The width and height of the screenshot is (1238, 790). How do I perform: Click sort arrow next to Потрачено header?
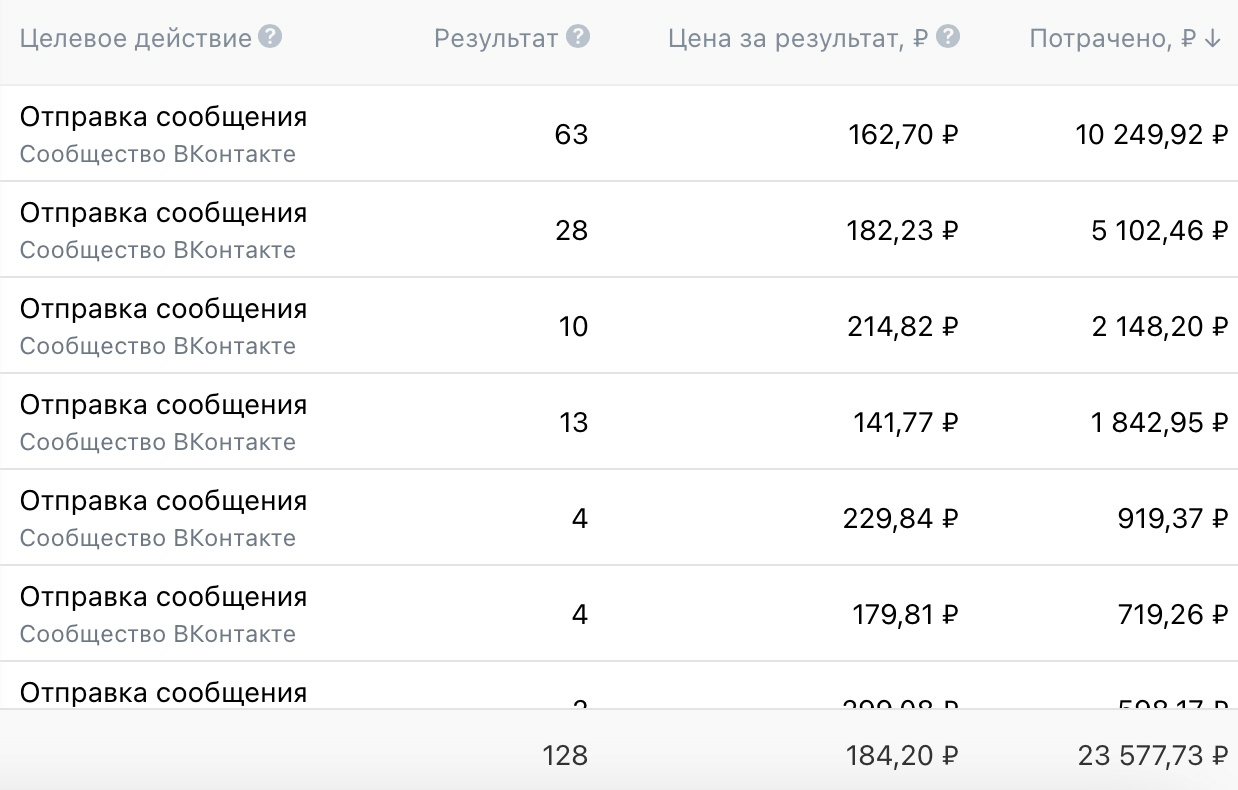[x=1213, y=39]
